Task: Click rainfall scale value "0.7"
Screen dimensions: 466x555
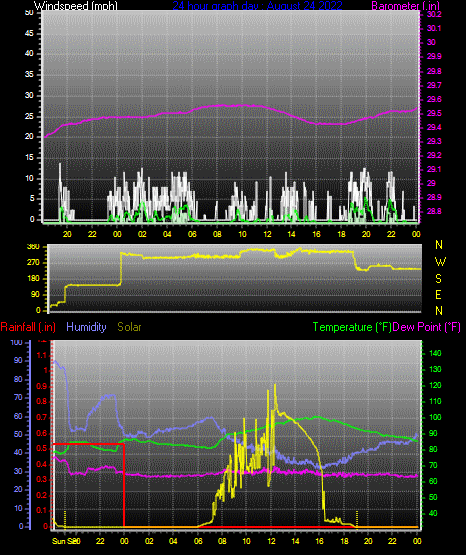Action: coord(42,417)
